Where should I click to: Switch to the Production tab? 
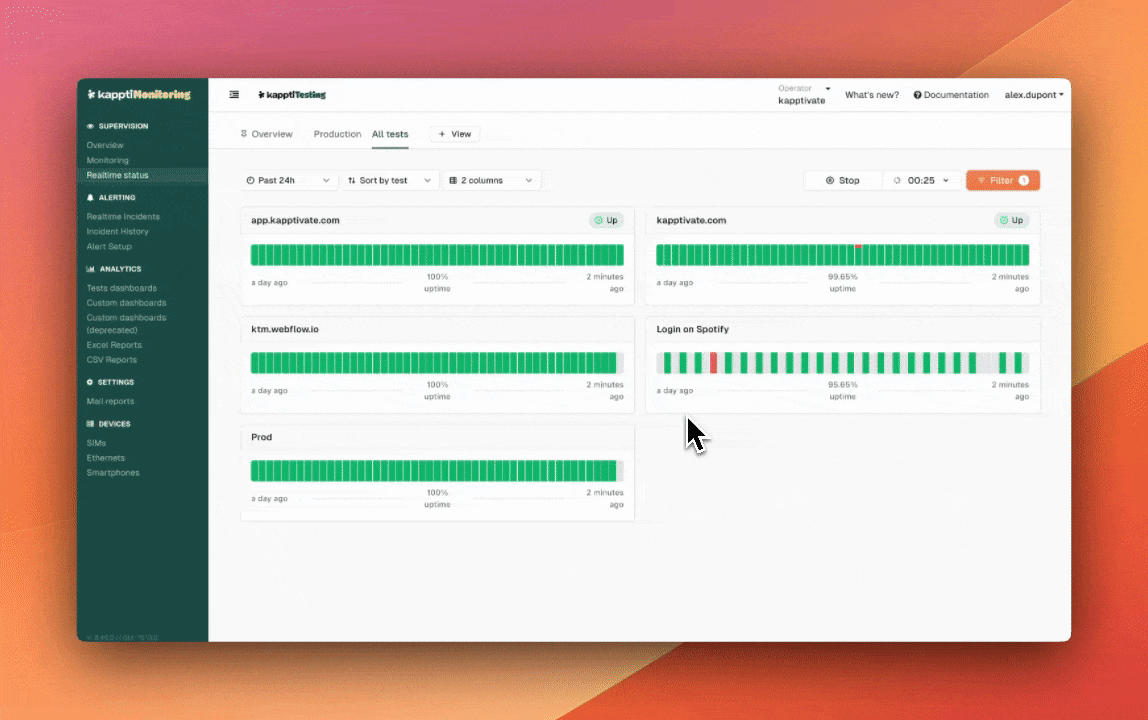pyautogui.click(x=337, y=134)
